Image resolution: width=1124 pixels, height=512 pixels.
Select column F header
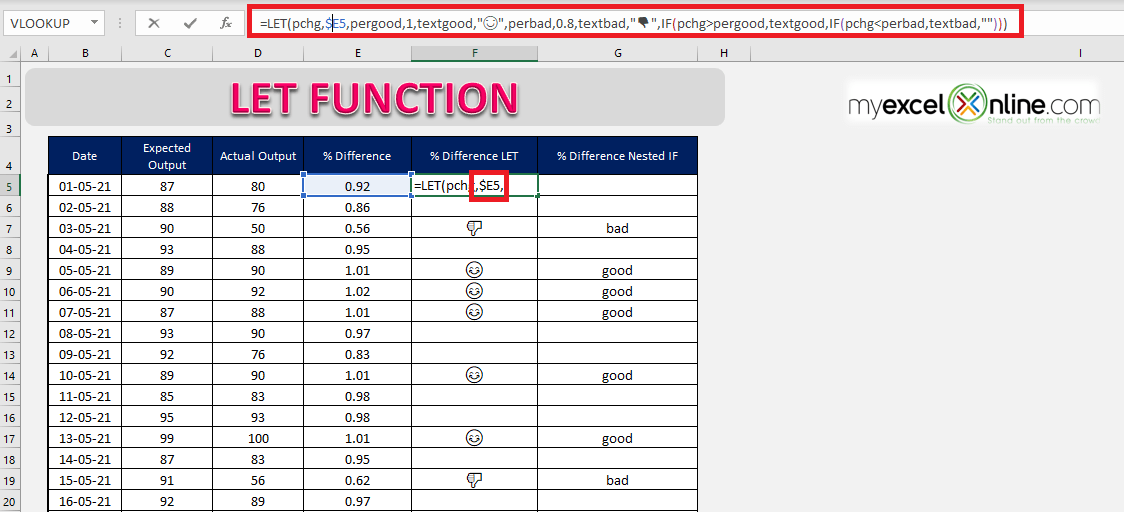(x=475, y=54)
